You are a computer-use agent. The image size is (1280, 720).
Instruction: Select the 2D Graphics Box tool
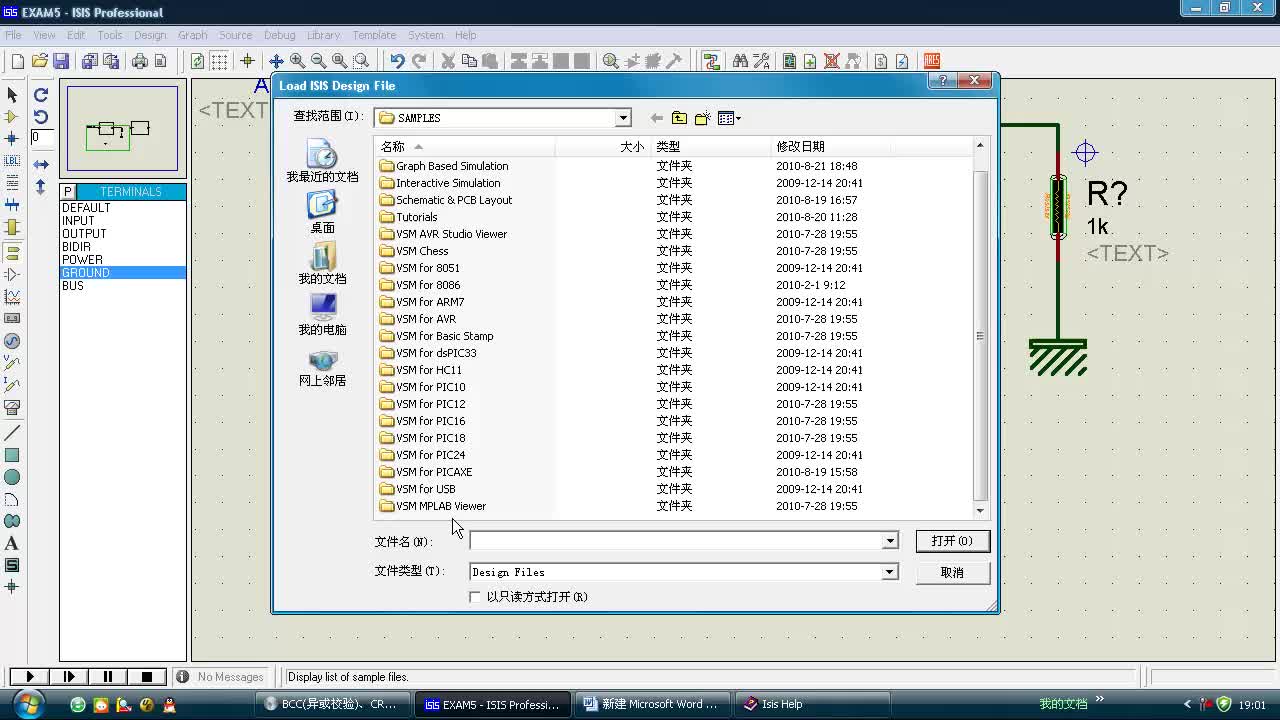[12, 455]
